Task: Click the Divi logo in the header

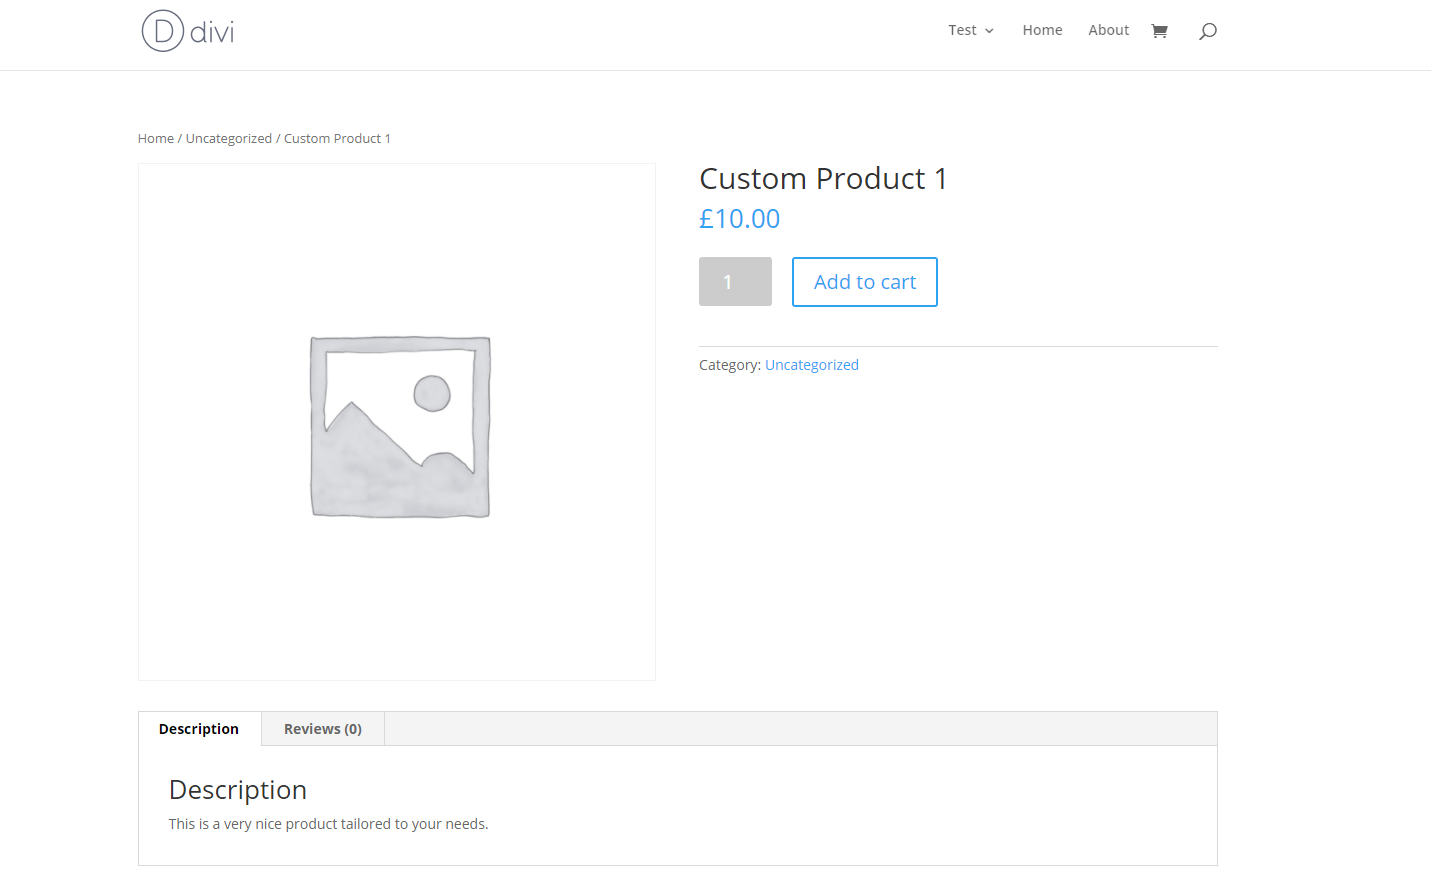Action: (x=188, y=31)
